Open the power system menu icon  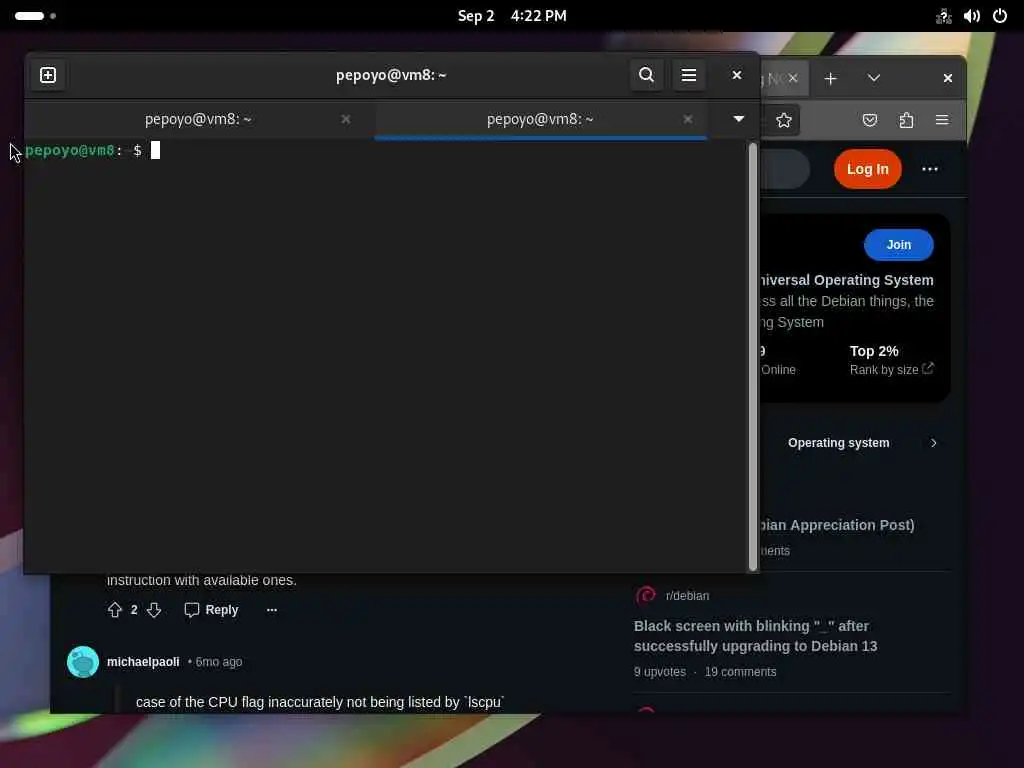(1000, 16)
